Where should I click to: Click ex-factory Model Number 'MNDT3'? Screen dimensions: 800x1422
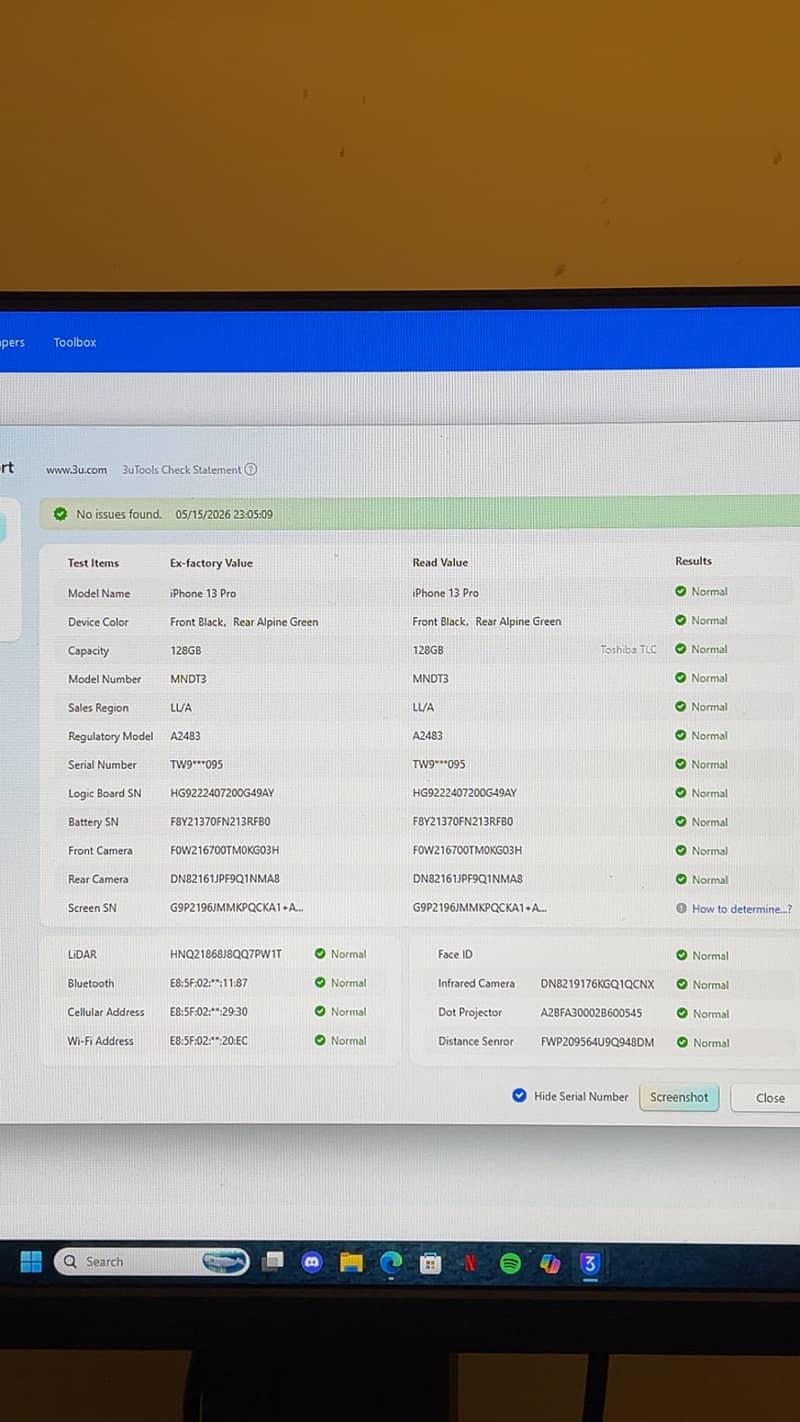coord(188,679)
